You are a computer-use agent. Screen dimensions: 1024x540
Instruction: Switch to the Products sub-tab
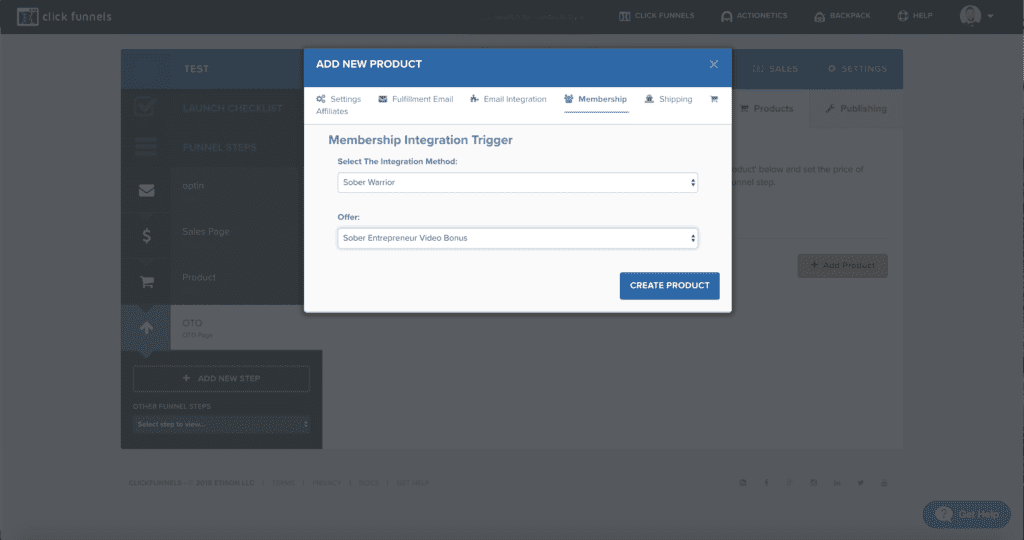767,108
